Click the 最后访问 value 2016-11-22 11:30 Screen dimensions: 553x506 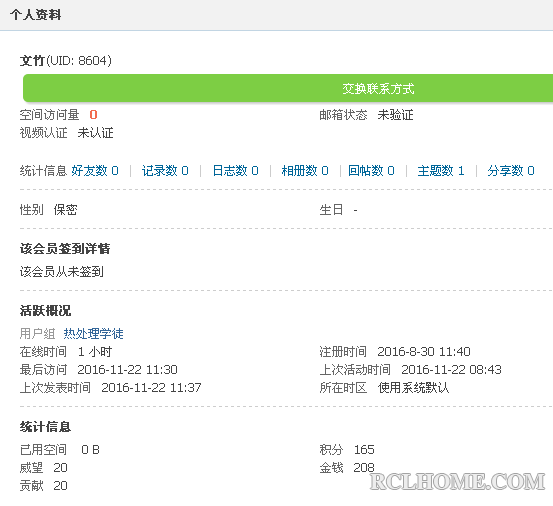127,370
